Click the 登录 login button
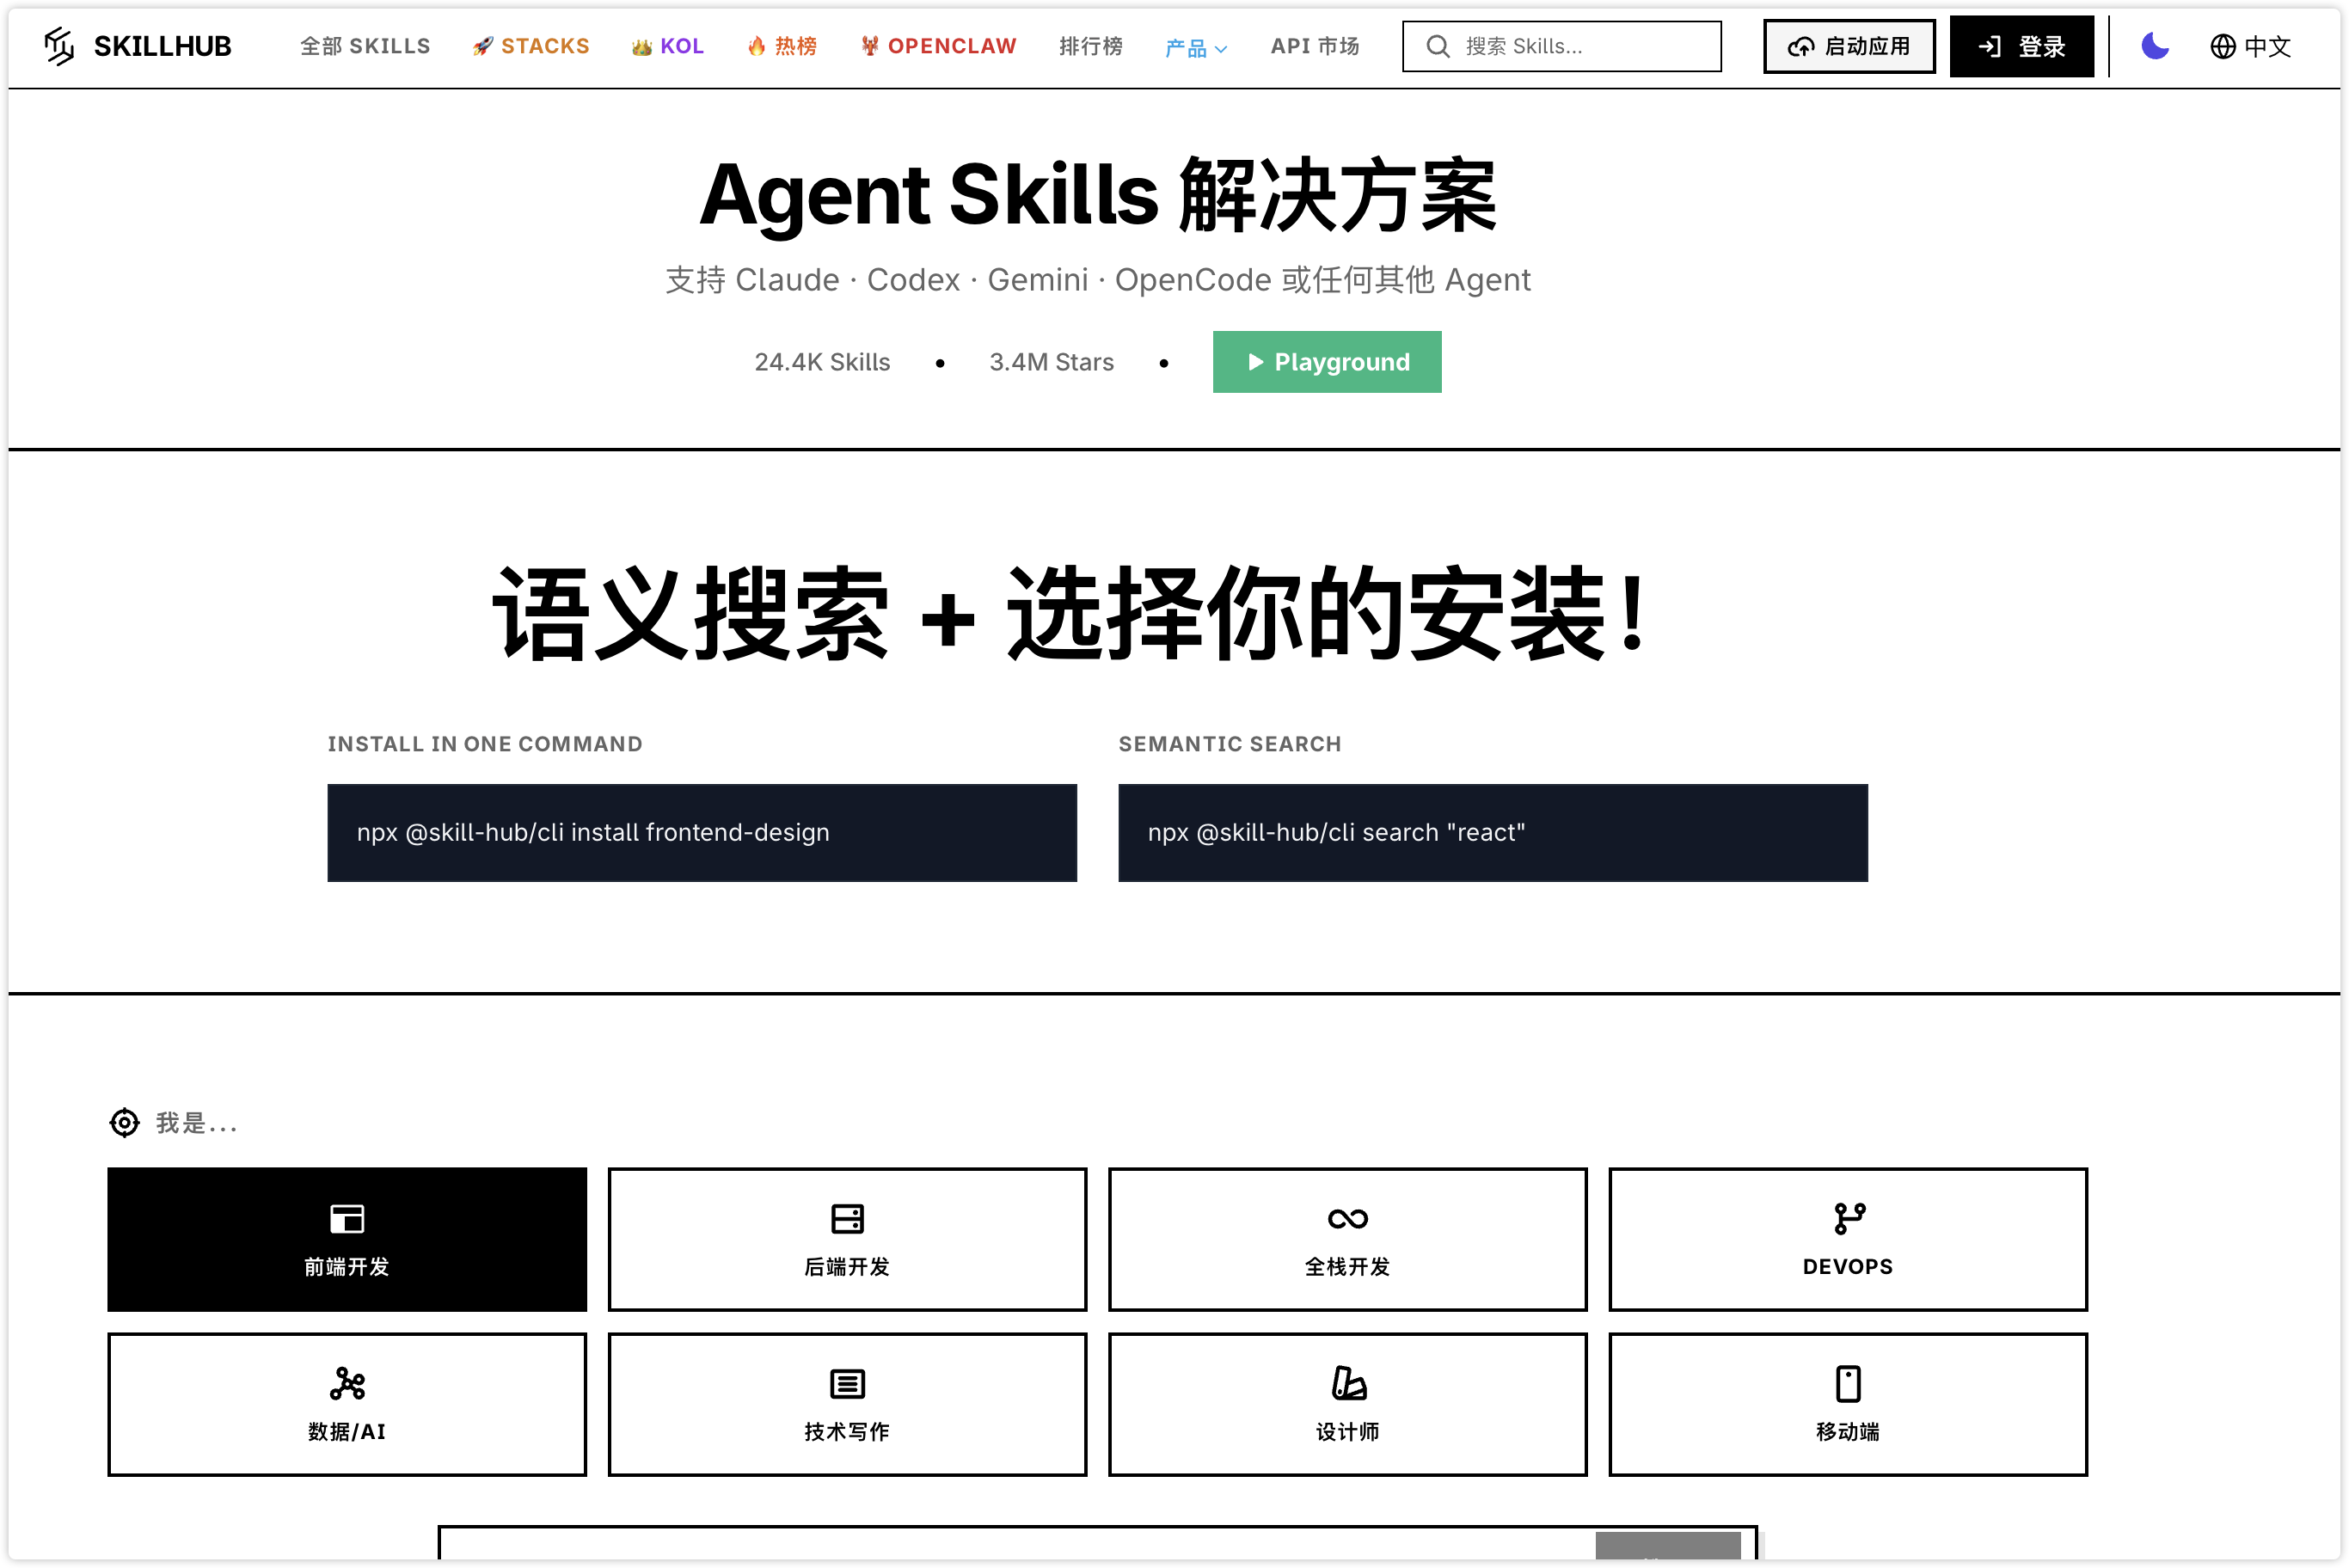The image size is (2349, 1568). click(2021, 46)
